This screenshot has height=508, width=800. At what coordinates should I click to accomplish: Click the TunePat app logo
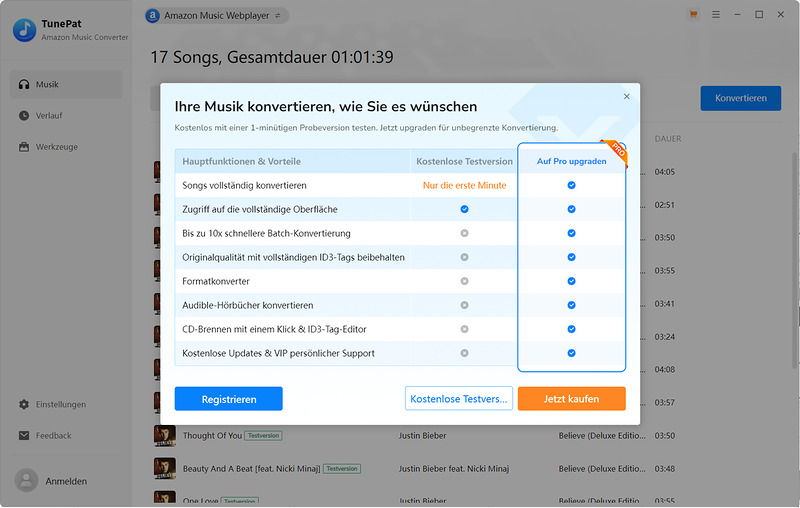24,30
